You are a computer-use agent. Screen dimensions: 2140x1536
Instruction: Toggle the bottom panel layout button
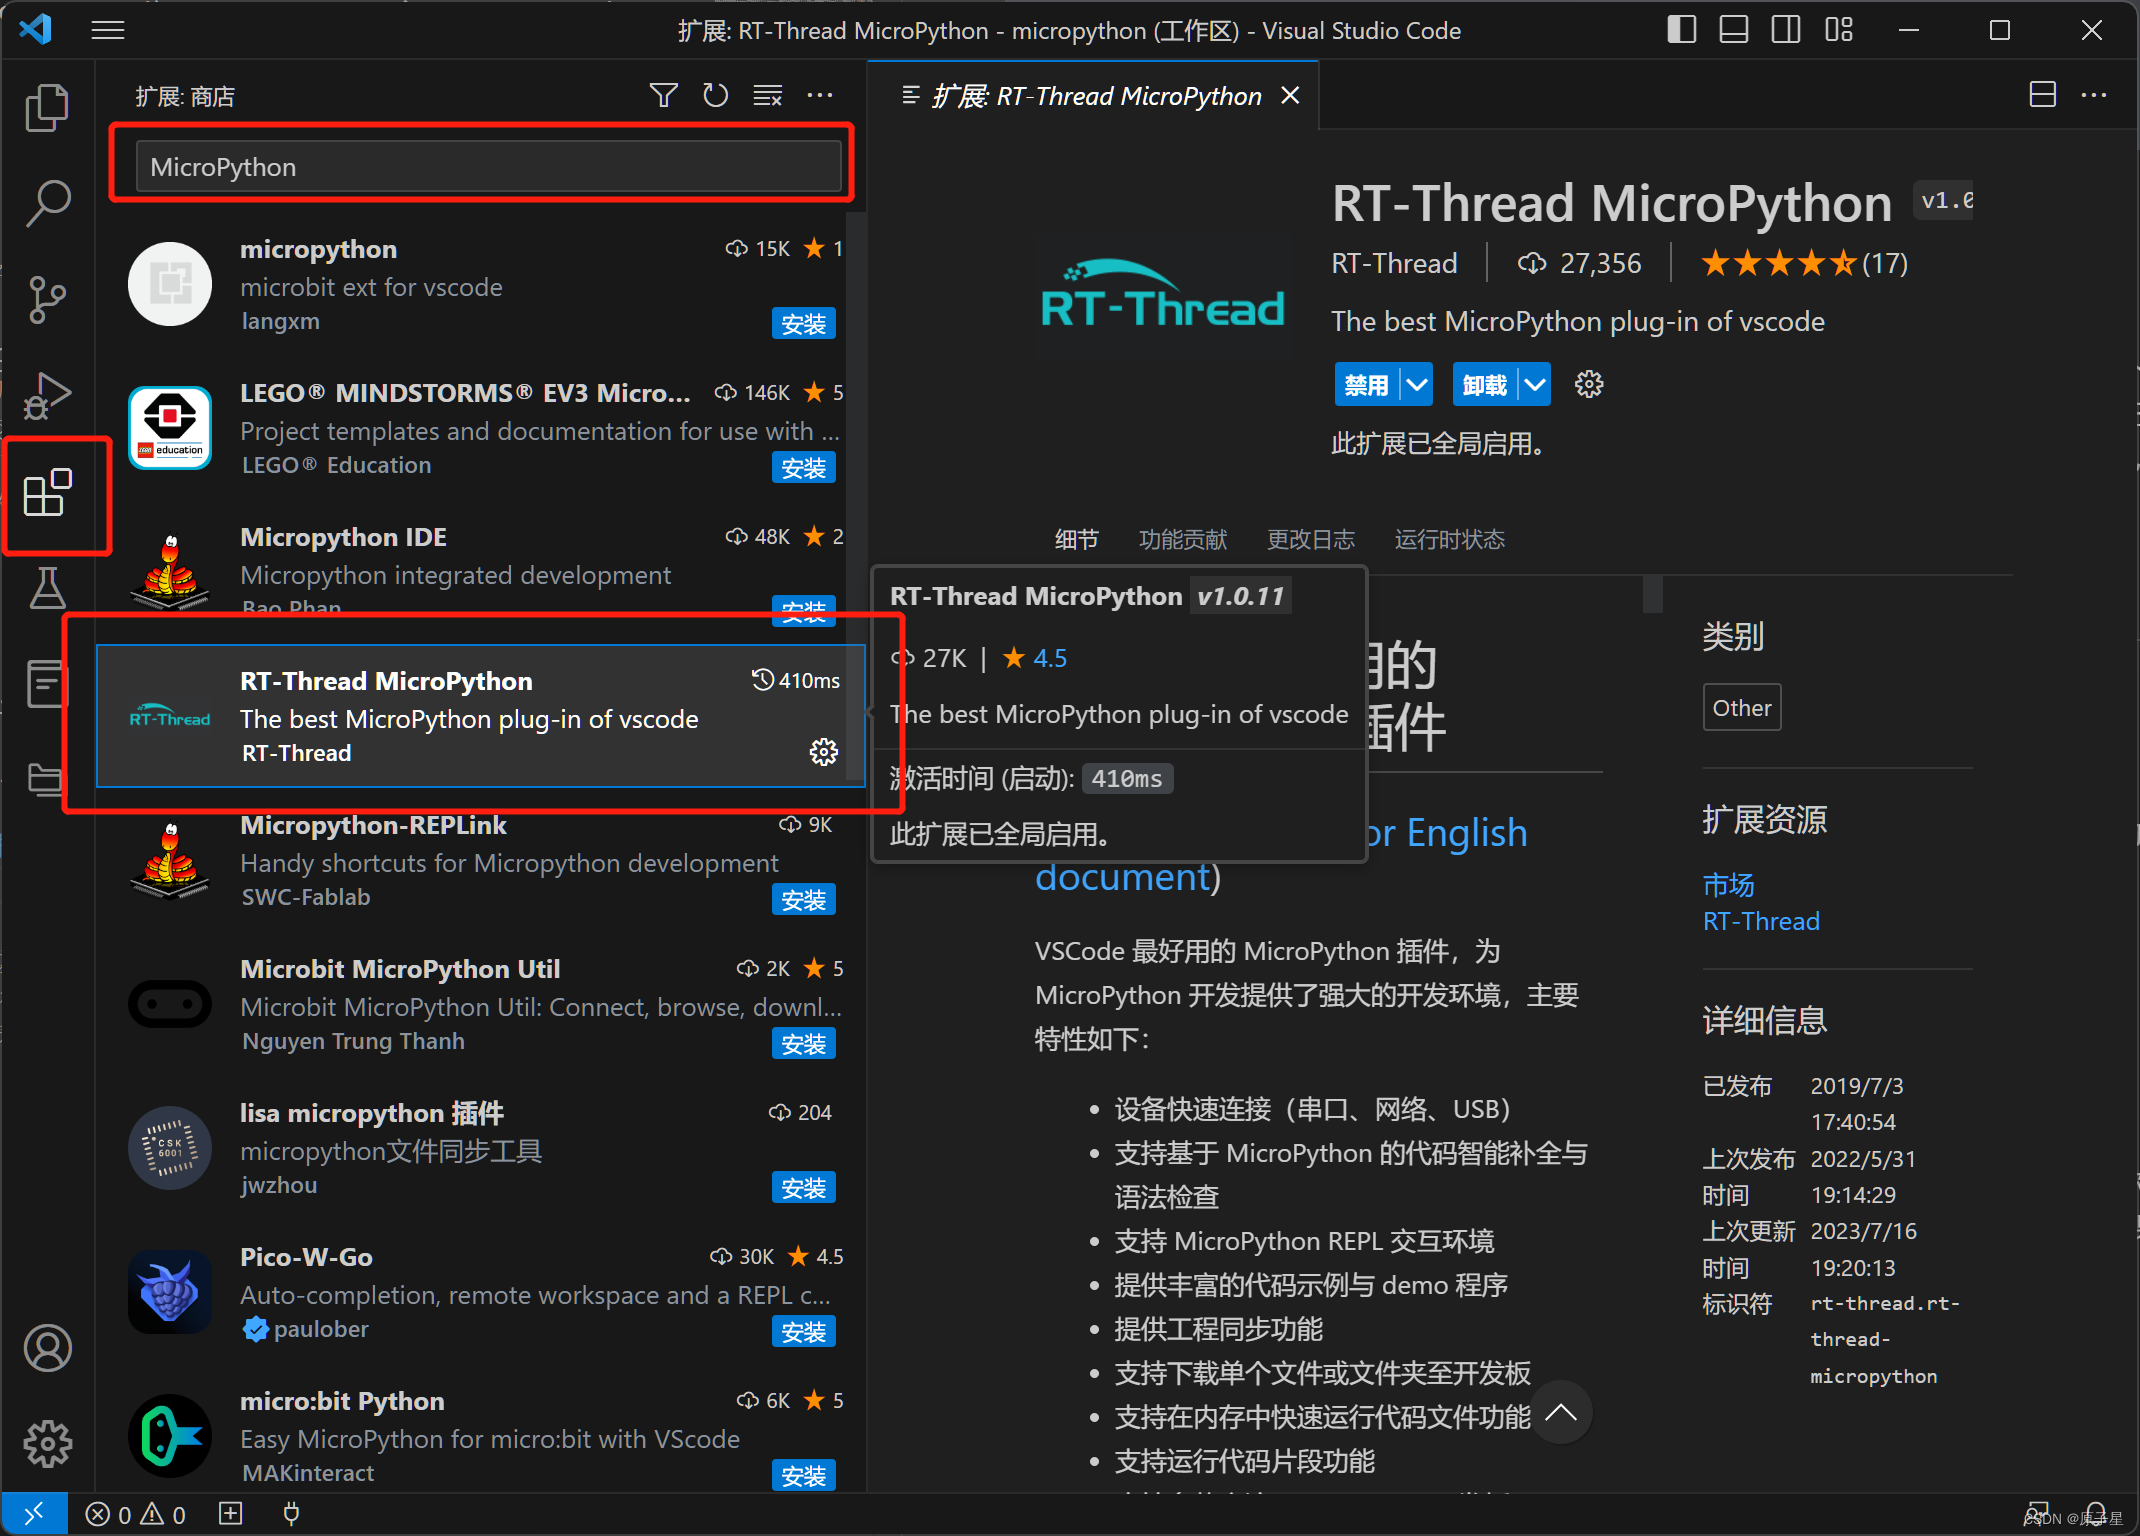coord(1733,30)
